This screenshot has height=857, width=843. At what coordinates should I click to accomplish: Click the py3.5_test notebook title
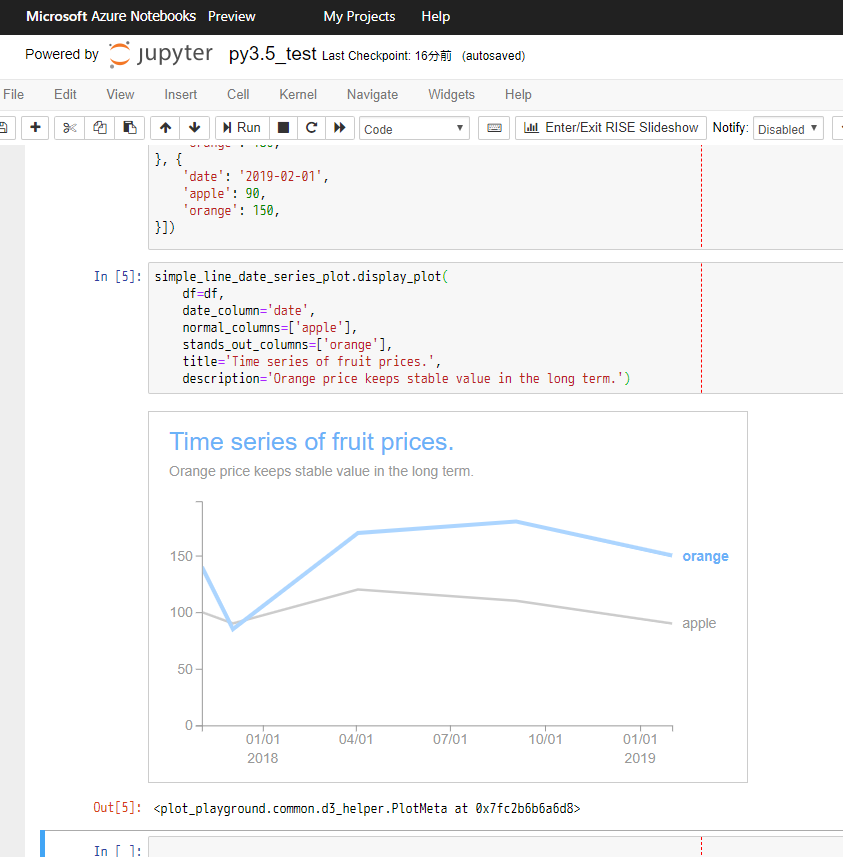click(x=272, y=54)
